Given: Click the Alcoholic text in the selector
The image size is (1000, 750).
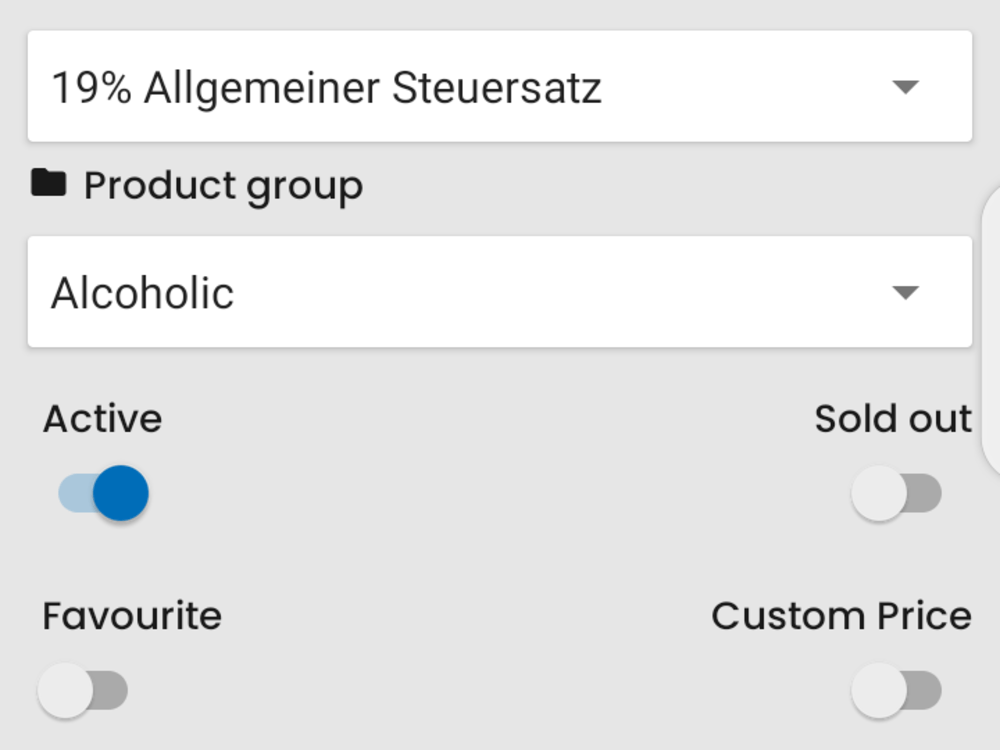Looking at the screenshot, I should click(143, 293).
